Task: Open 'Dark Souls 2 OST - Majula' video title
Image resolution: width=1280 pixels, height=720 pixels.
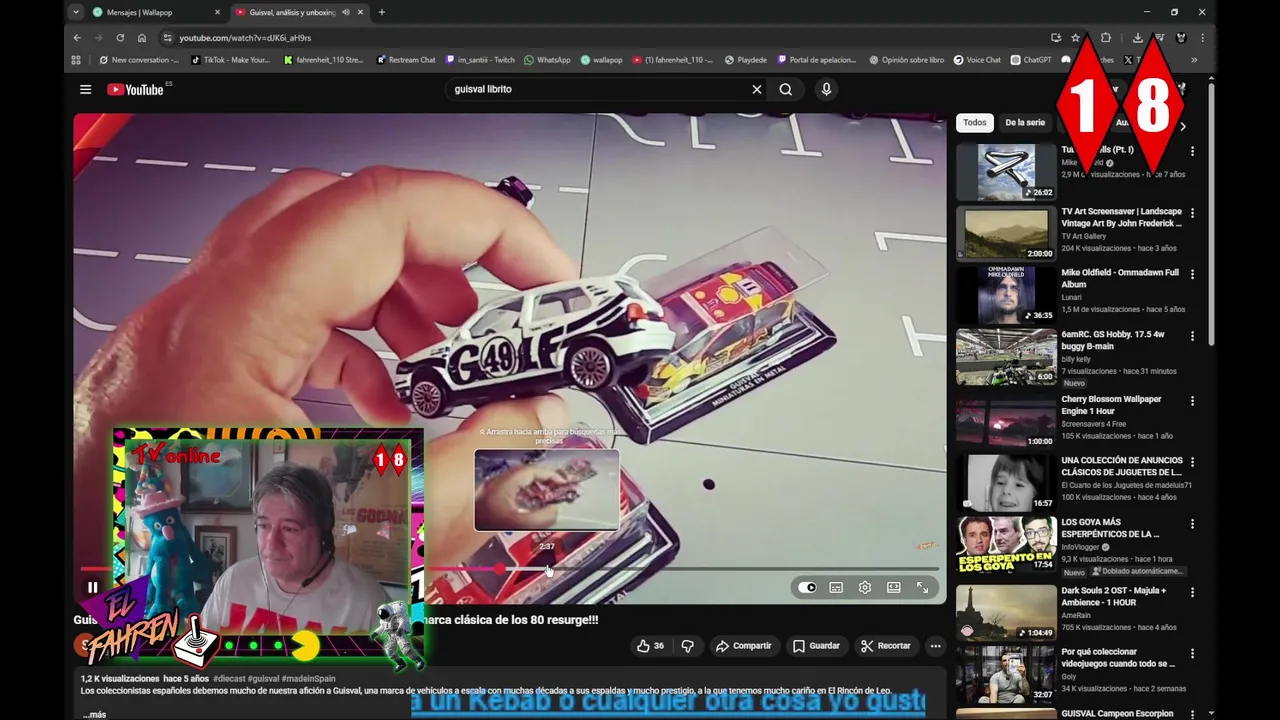Action: (x=1114, y=596)
